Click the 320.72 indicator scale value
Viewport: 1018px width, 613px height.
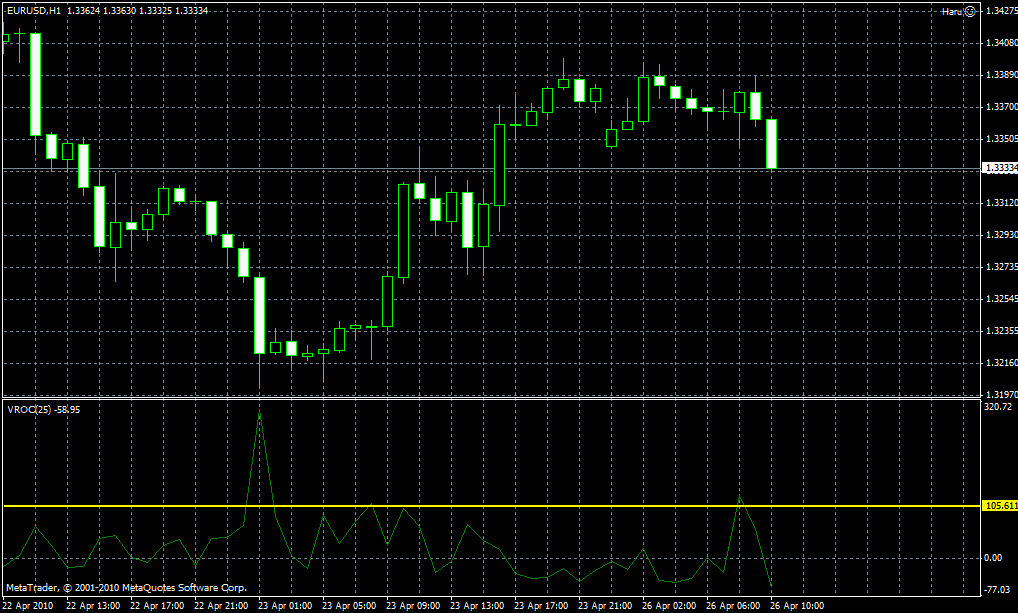pyautogui.click(x=999, y=408)
